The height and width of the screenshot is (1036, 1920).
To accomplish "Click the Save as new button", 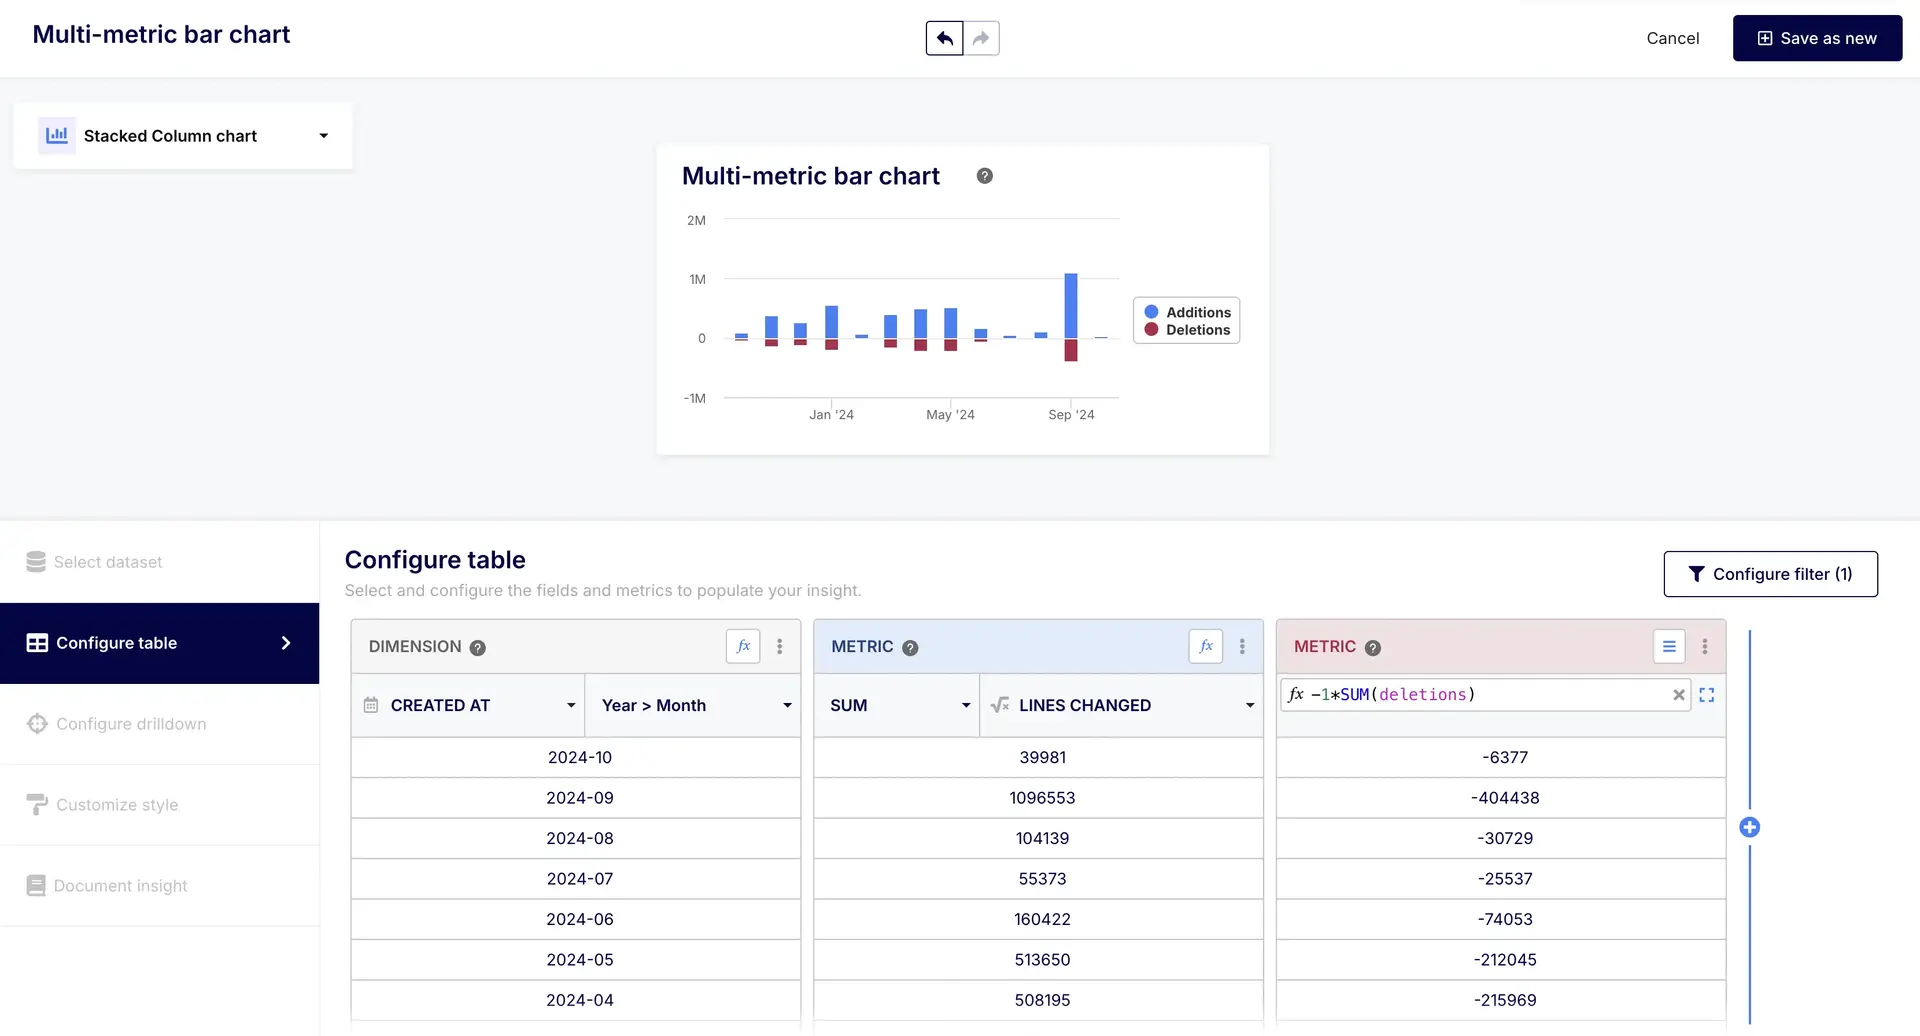I will coord(1817,38).
